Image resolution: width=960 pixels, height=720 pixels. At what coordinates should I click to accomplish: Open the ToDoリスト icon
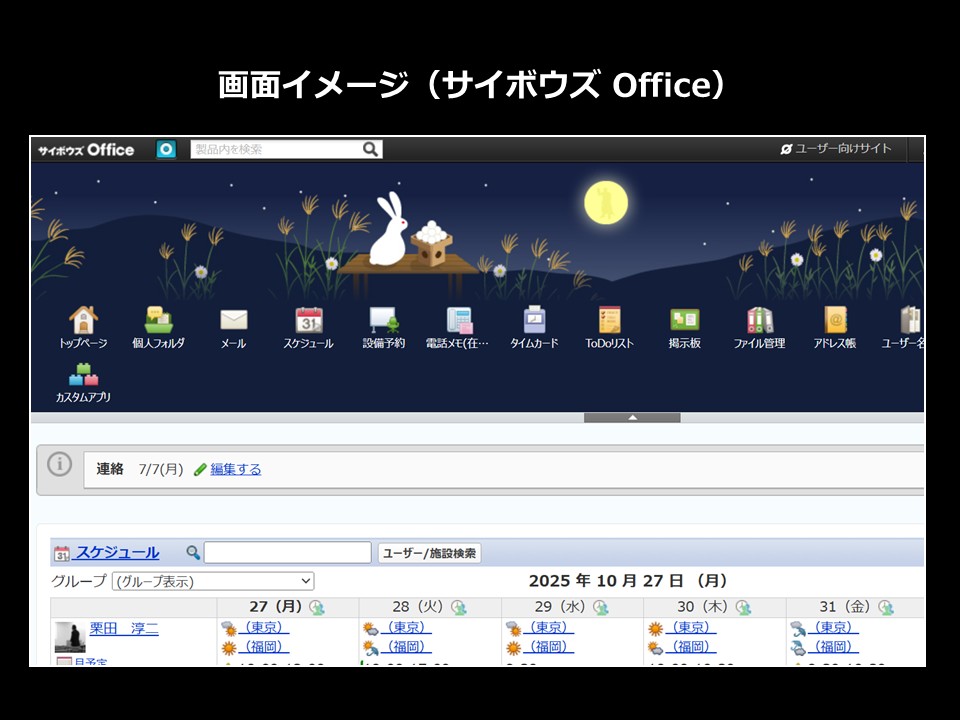(609, 321)
